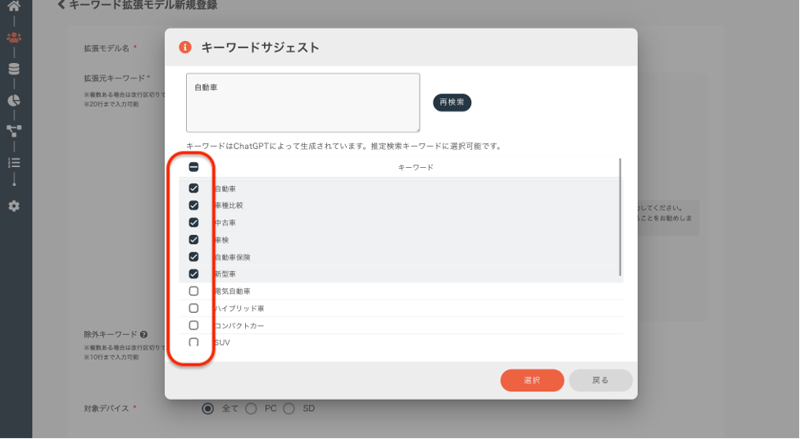Open the audience people icon in the sidebar
800x439 pixels.
click(x=14, y=37)
